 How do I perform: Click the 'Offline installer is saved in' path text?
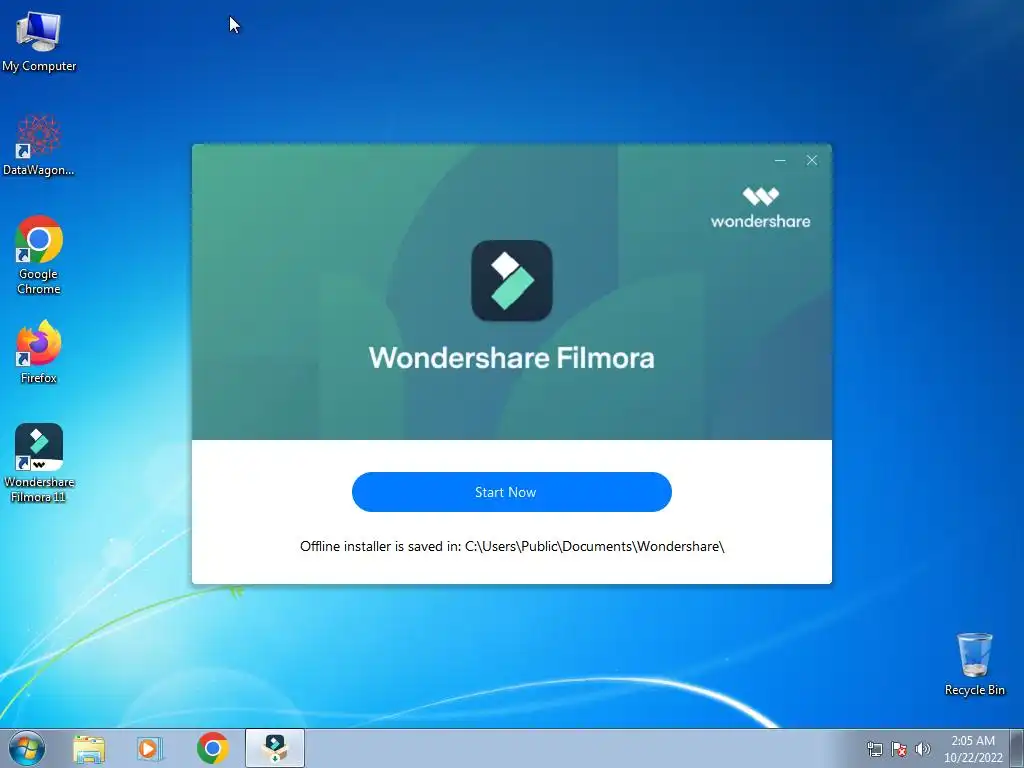pos(512,546)
